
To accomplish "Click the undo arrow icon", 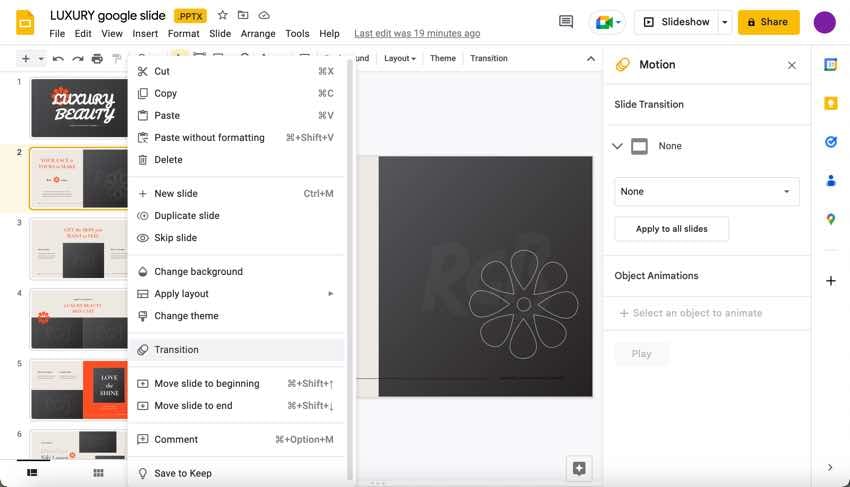I will click(x=58, y=59).
